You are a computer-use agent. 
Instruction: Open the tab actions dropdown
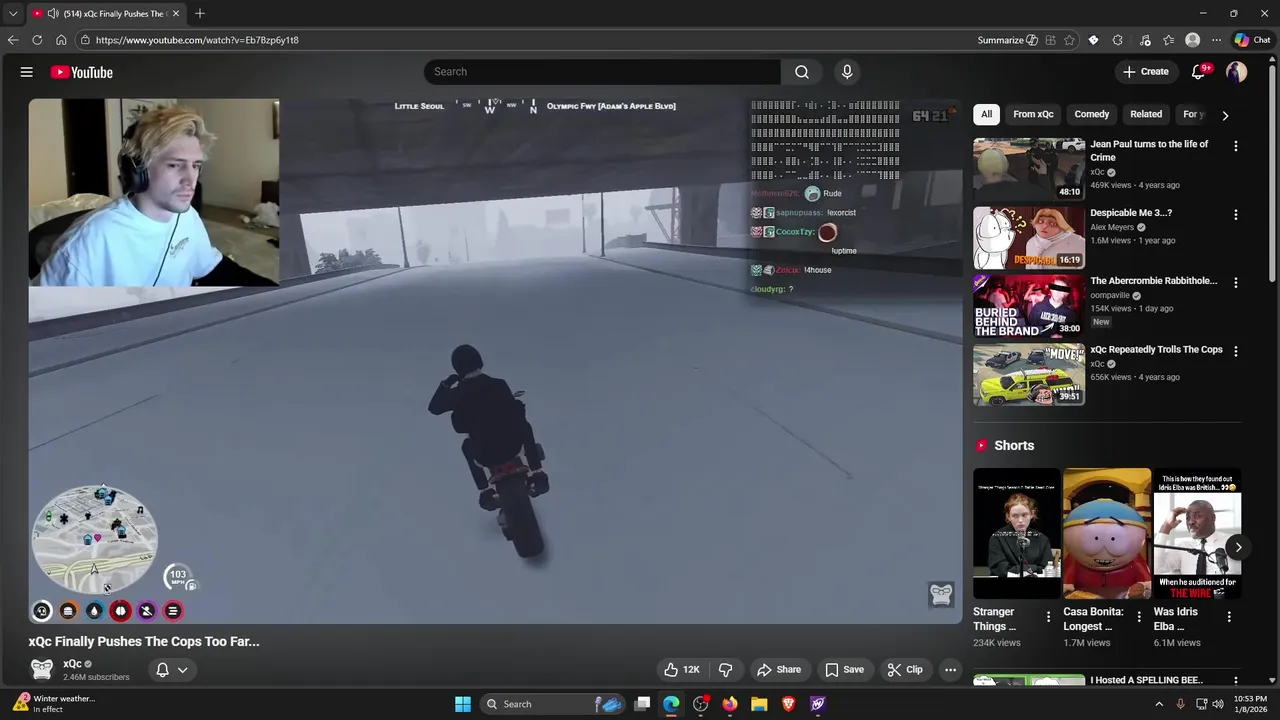point(13,14)
